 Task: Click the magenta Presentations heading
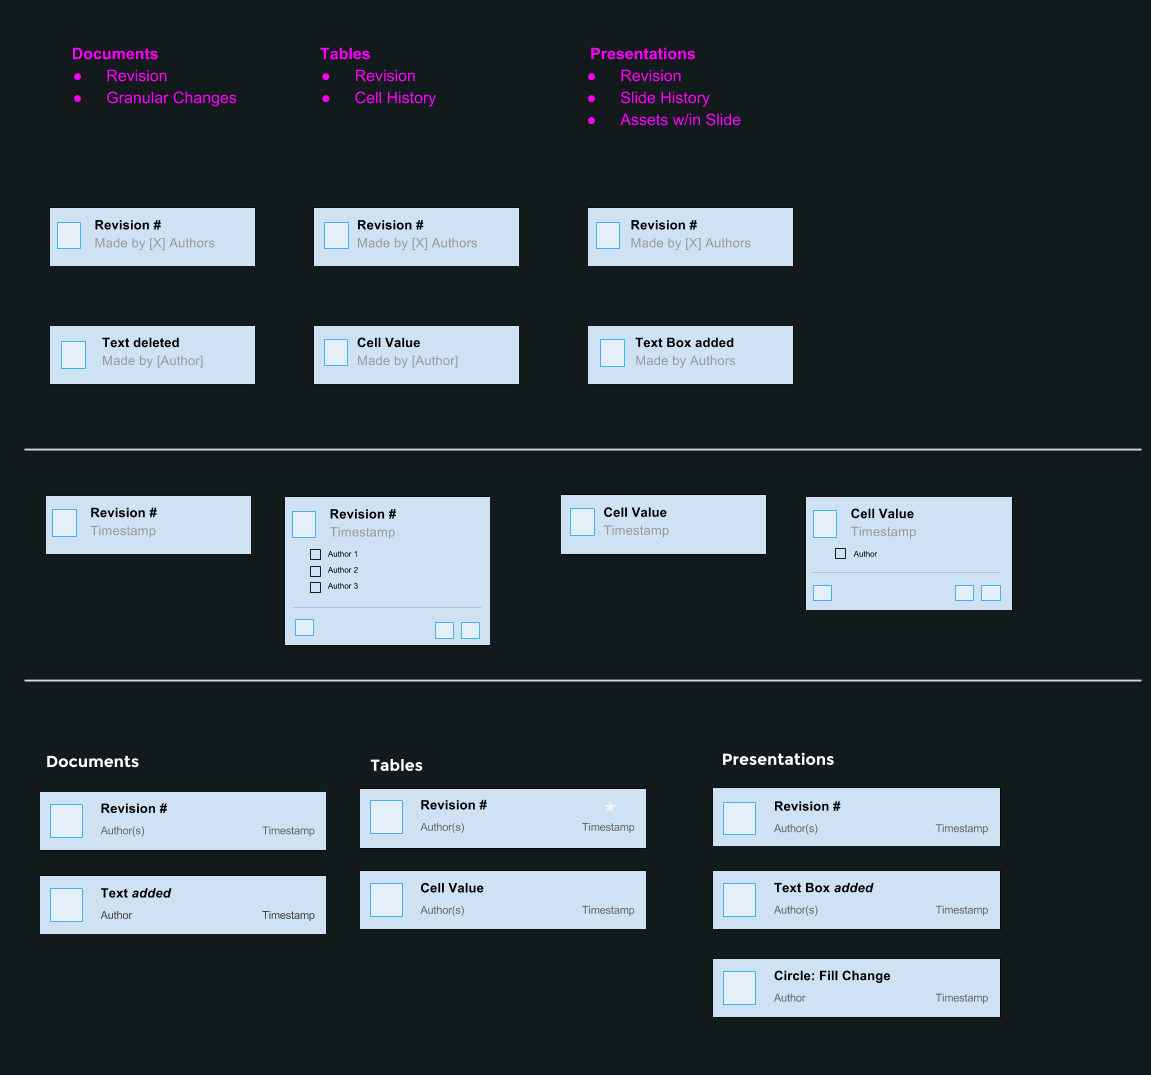tap(642, 54)
